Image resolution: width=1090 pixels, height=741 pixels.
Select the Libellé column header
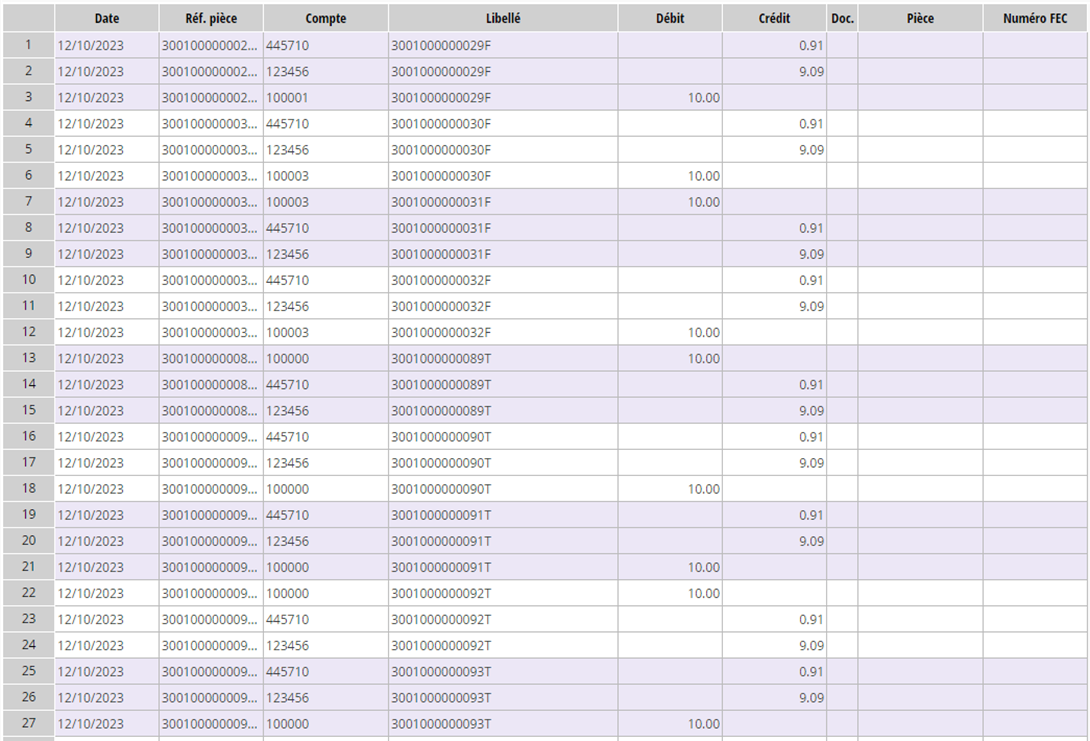pyautogui.click(x=502, y=18)
